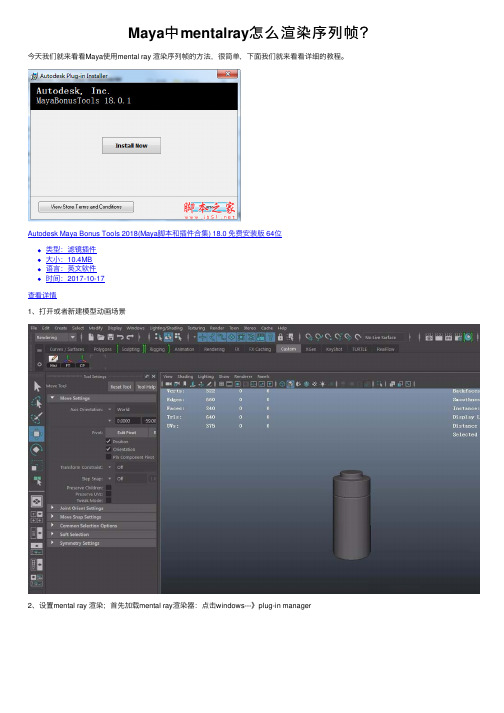Open the Windows menu in Maya
The height and width of the screenshot is (713, 504).
(x=135, y=328)
